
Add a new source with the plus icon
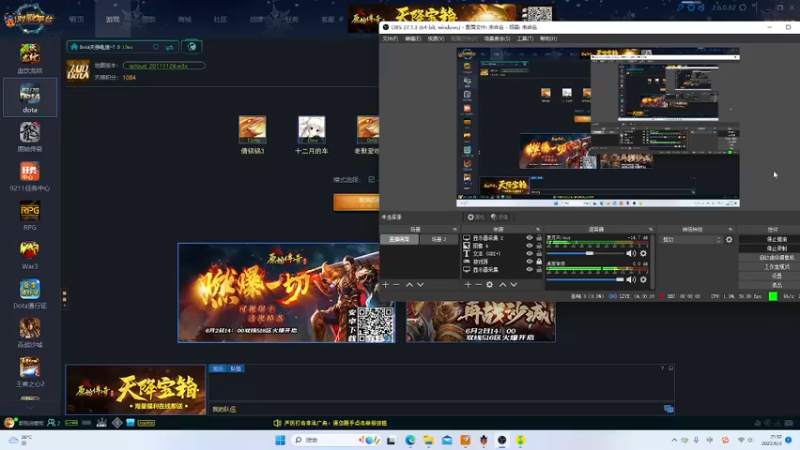tap(468, 284)
